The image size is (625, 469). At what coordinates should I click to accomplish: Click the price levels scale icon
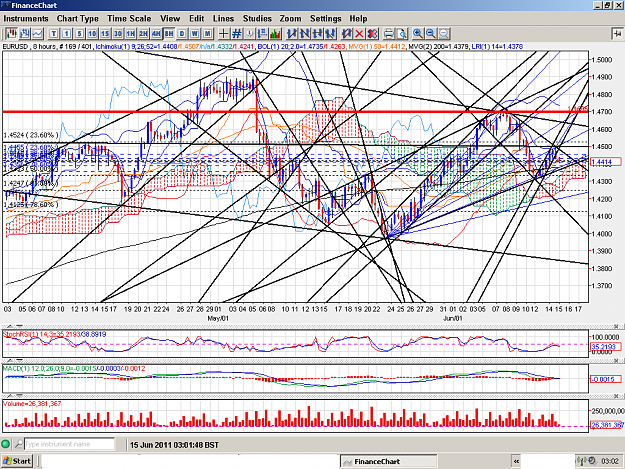(262, 33)
